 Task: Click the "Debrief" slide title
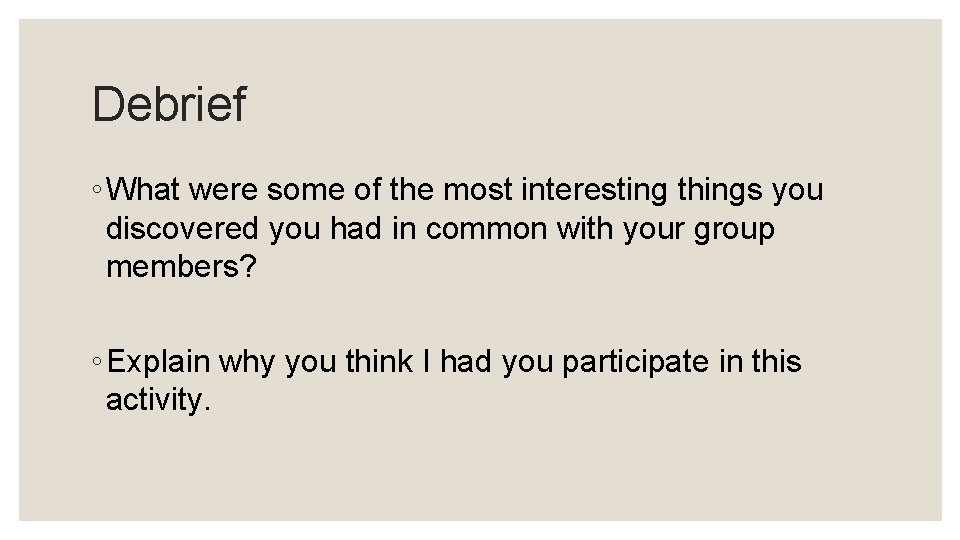[x=170, y=103]
